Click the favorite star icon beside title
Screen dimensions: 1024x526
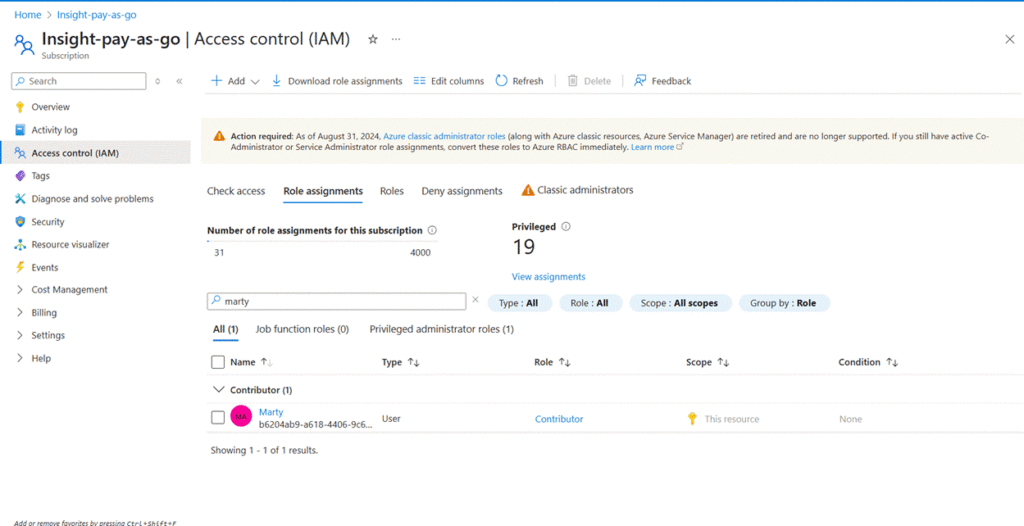(x=373, y=39)
